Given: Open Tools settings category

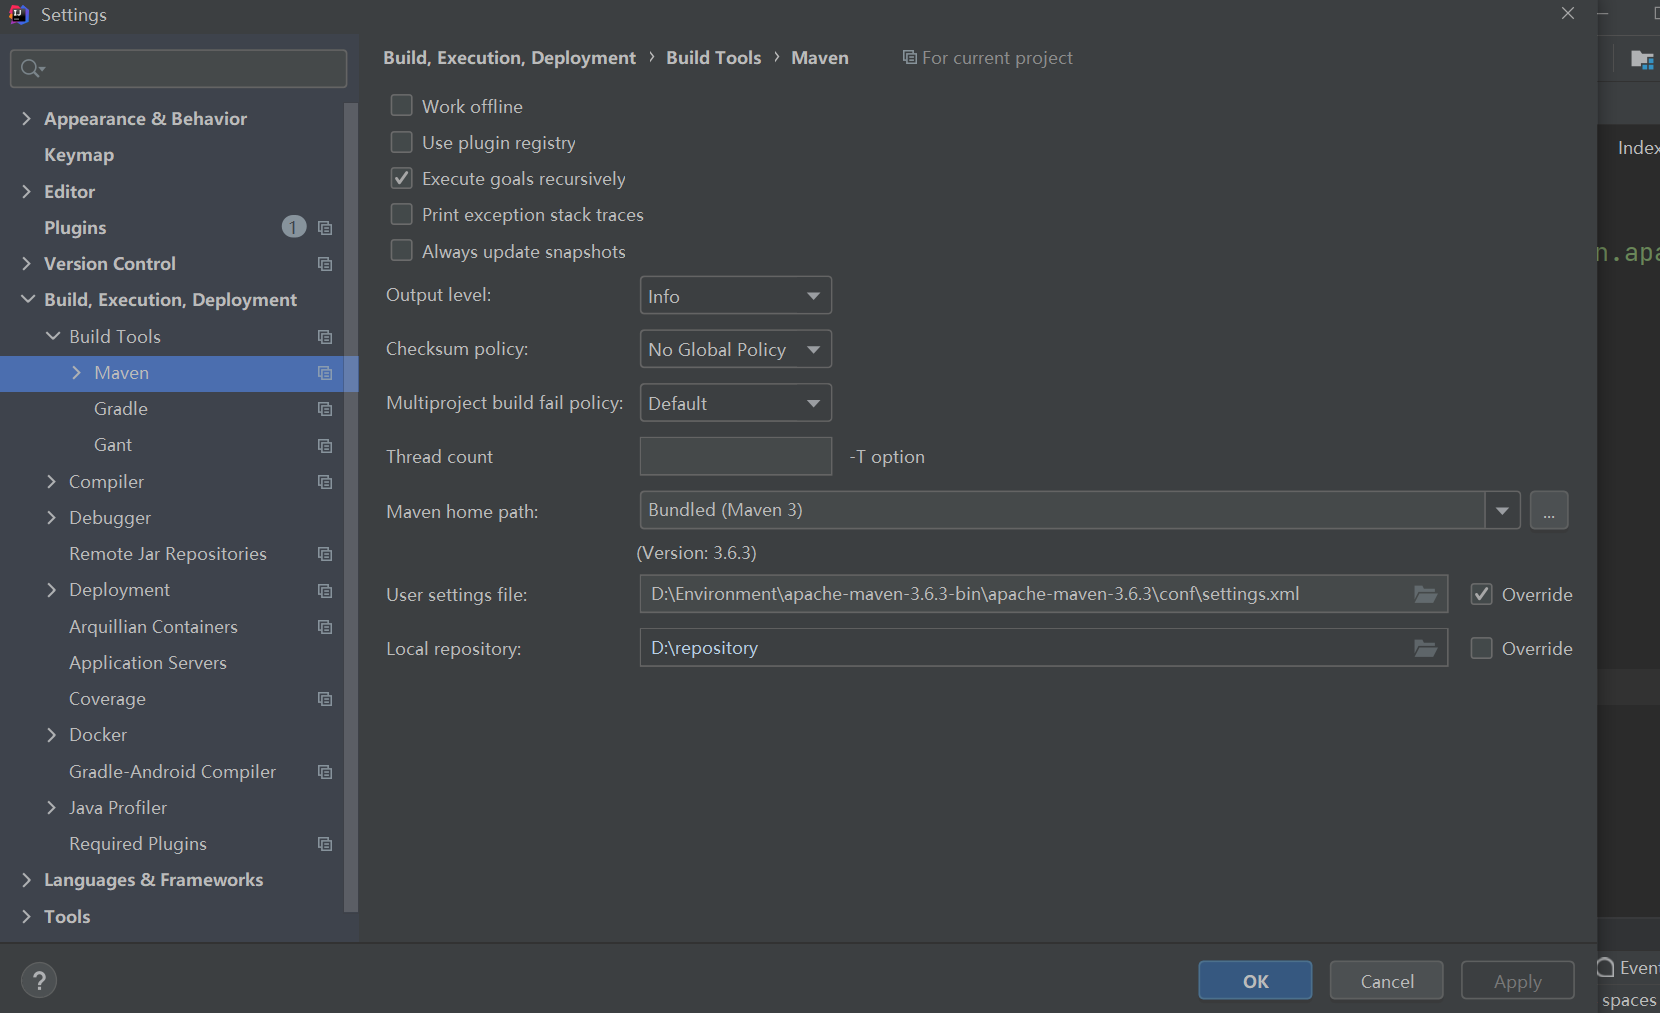Looking at the screenshot, I should 67,917.
